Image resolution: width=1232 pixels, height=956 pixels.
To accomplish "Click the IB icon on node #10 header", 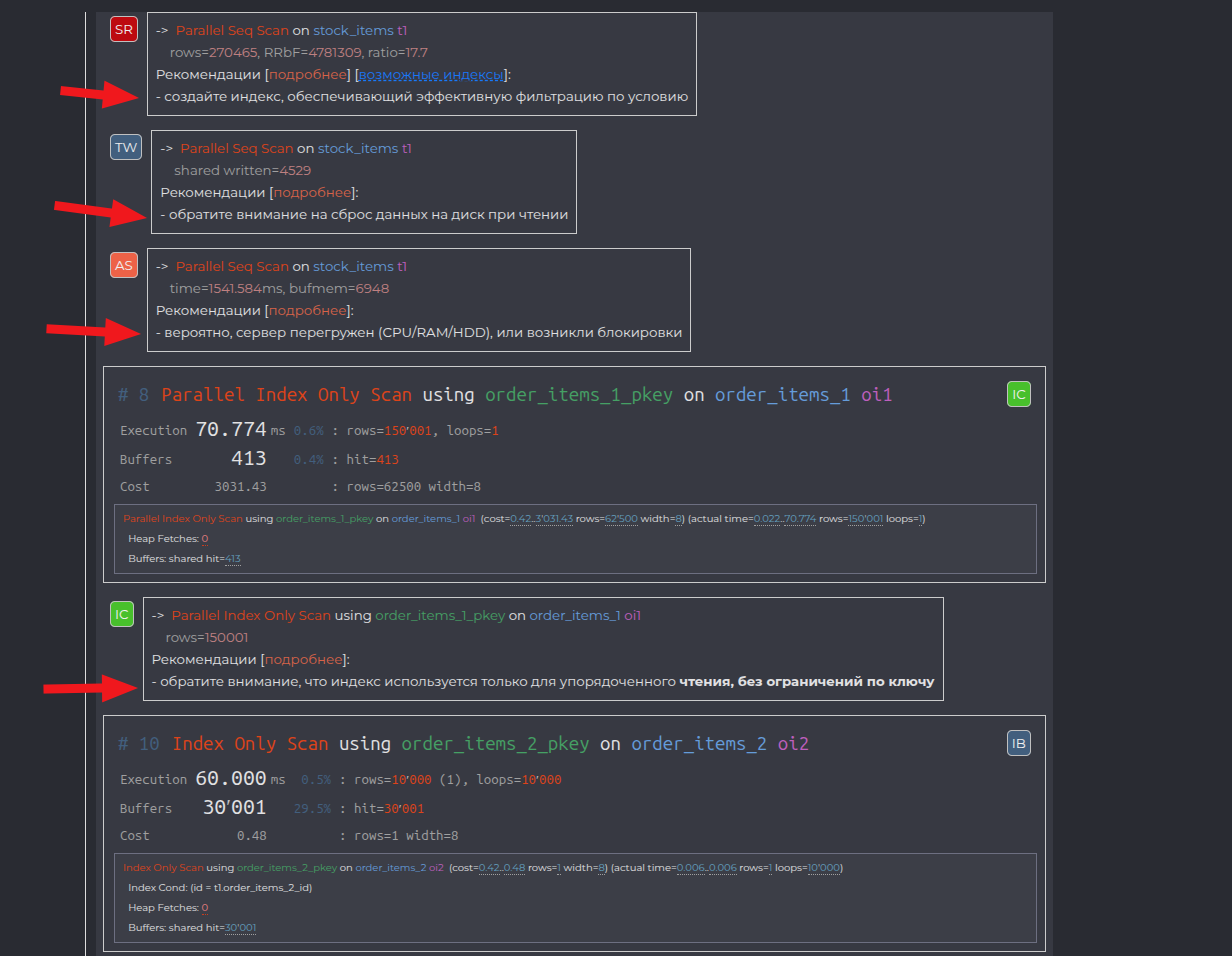I will [1018, 743].
